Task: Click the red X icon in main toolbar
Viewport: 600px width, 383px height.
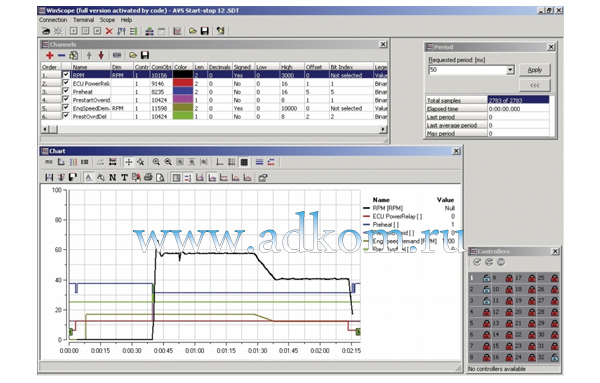Action: 109,31
